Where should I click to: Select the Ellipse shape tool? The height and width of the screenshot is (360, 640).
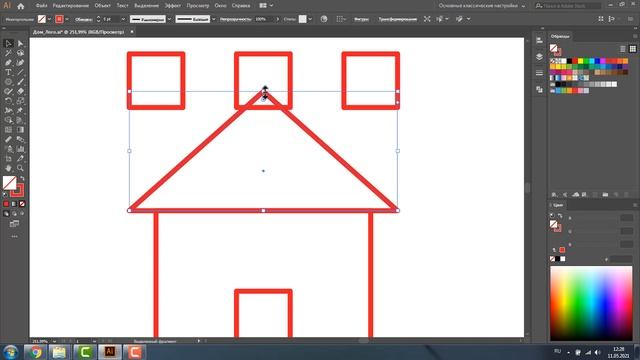point(8,82)
